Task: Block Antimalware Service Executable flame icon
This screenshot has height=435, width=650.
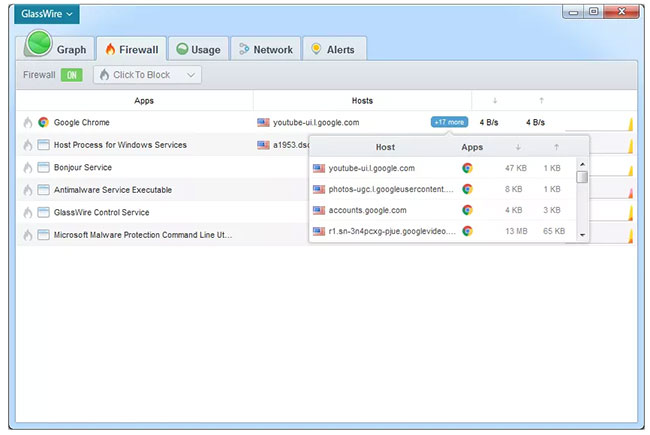Action: (x=28, y=190)
